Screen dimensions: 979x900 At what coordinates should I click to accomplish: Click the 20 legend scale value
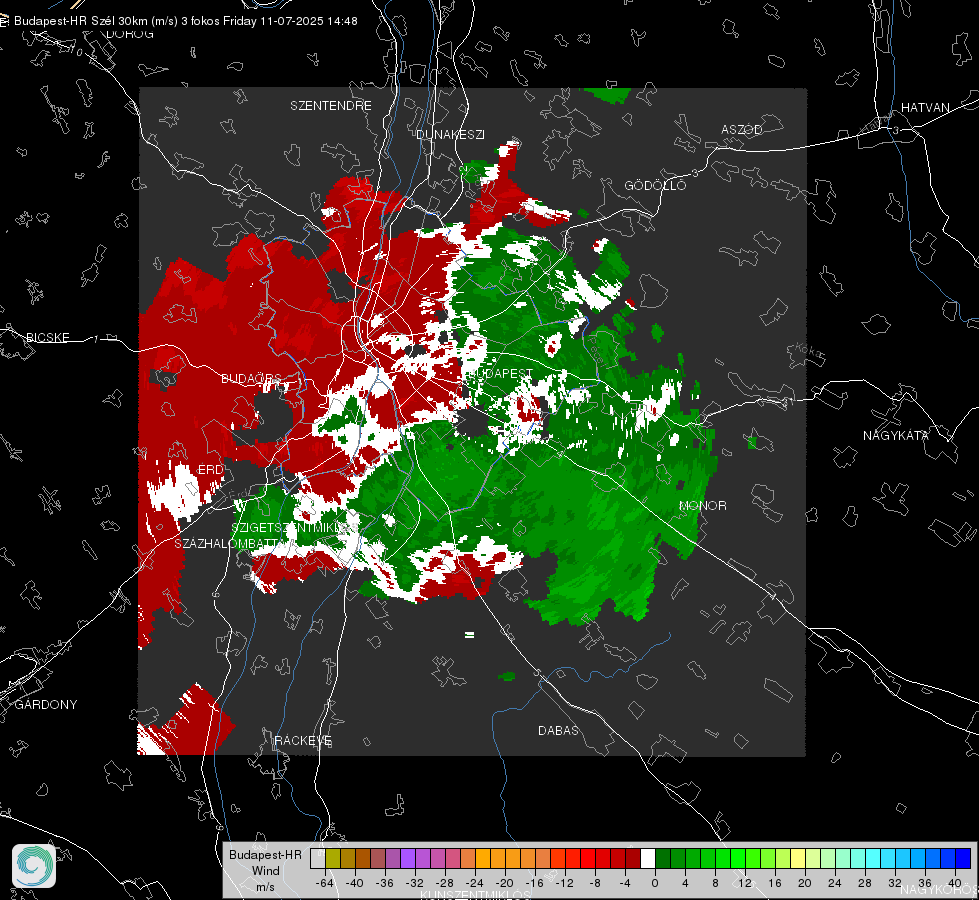(x=804, y=883)
